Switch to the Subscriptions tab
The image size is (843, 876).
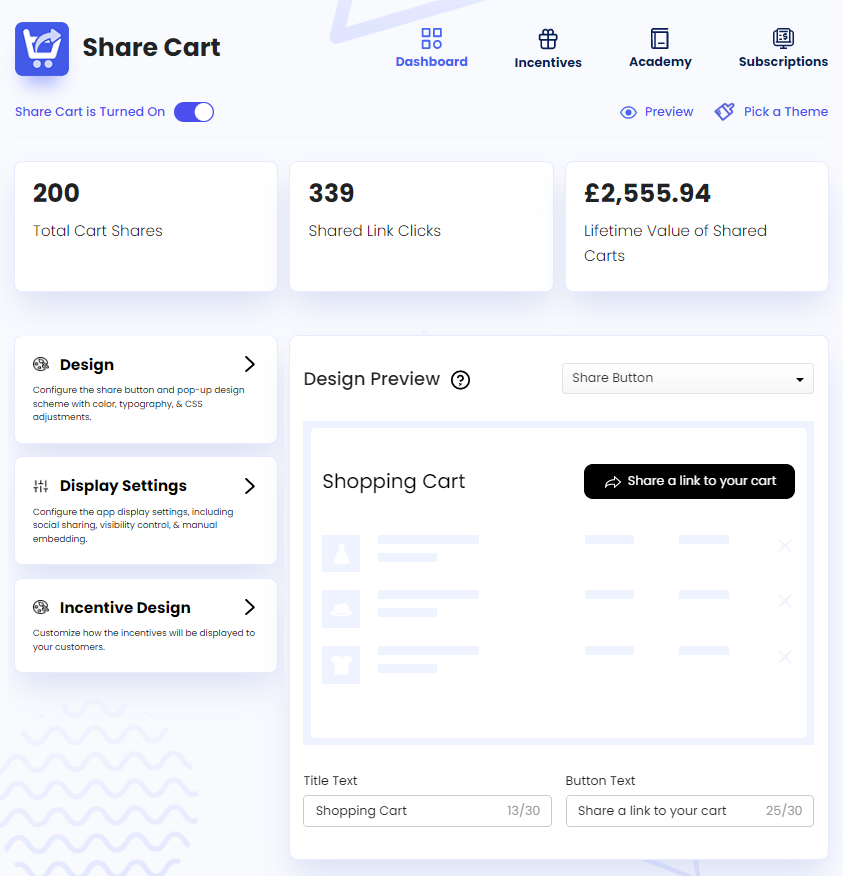783,48
